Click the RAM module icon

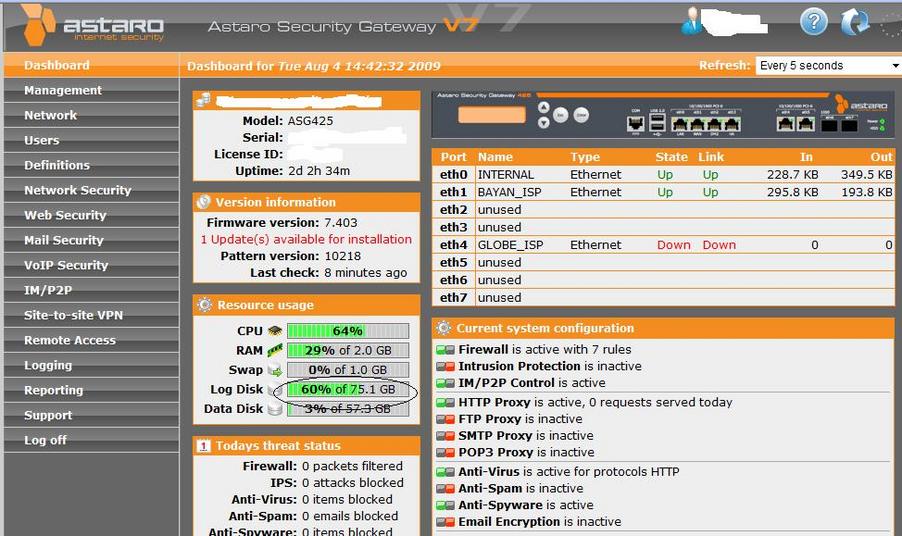tap(275, 350)
